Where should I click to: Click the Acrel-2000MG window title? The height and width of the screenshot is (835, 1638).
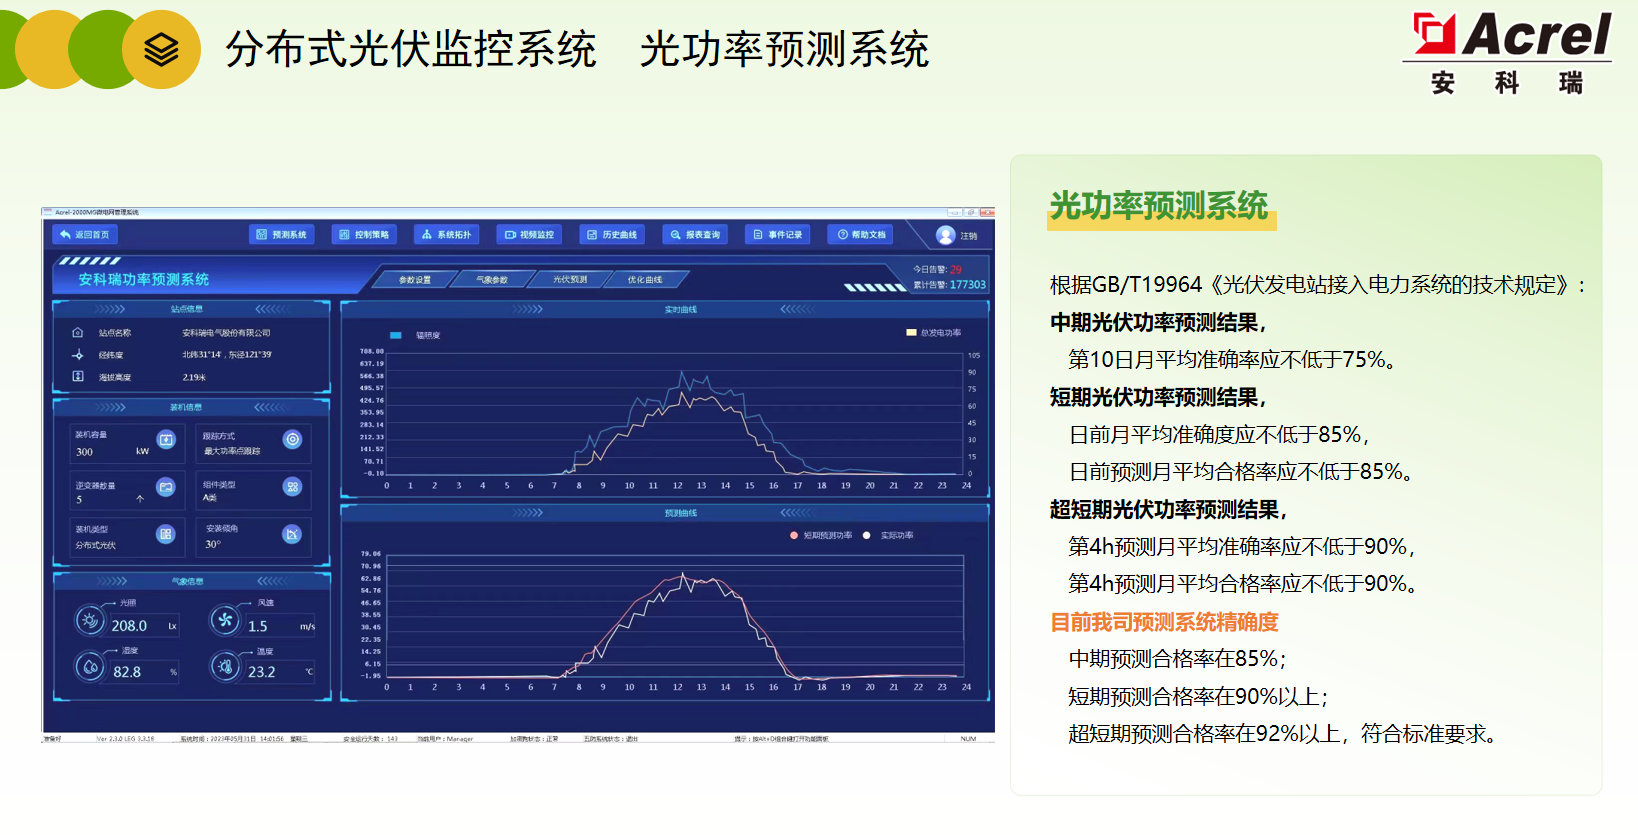(x=97, y=212)
